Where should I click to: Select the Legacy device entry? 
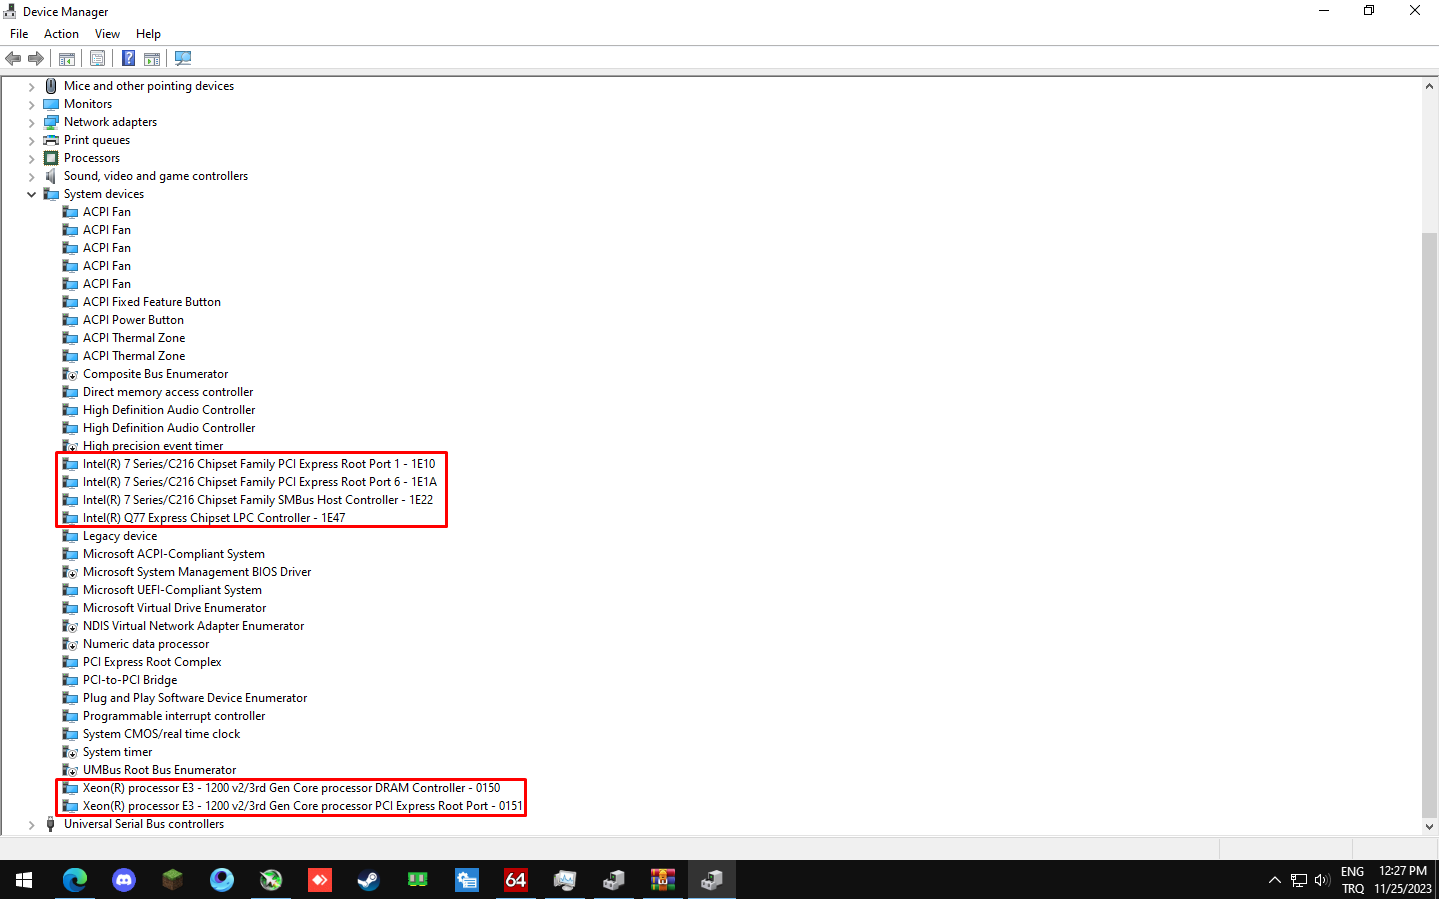(x=120, y=536)
